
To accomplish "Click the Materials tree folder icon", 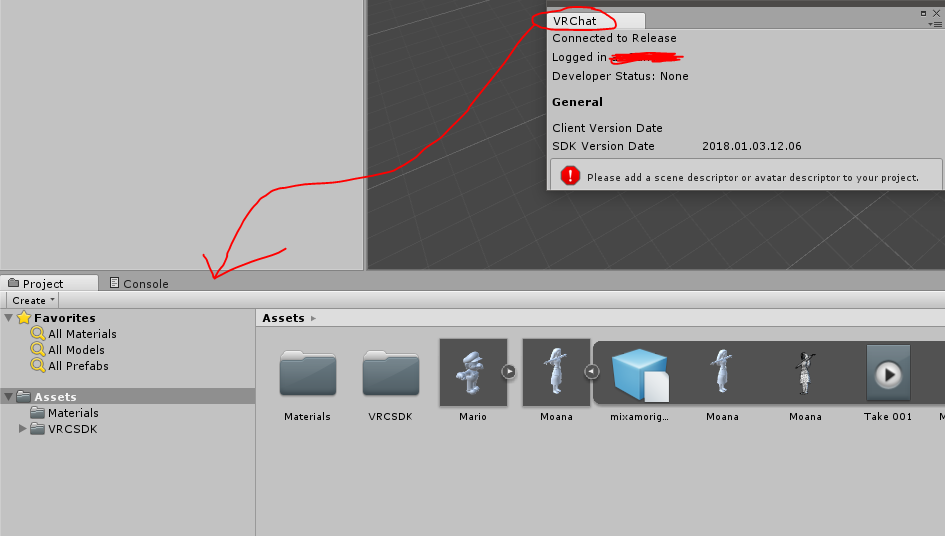I will (37, 412).
